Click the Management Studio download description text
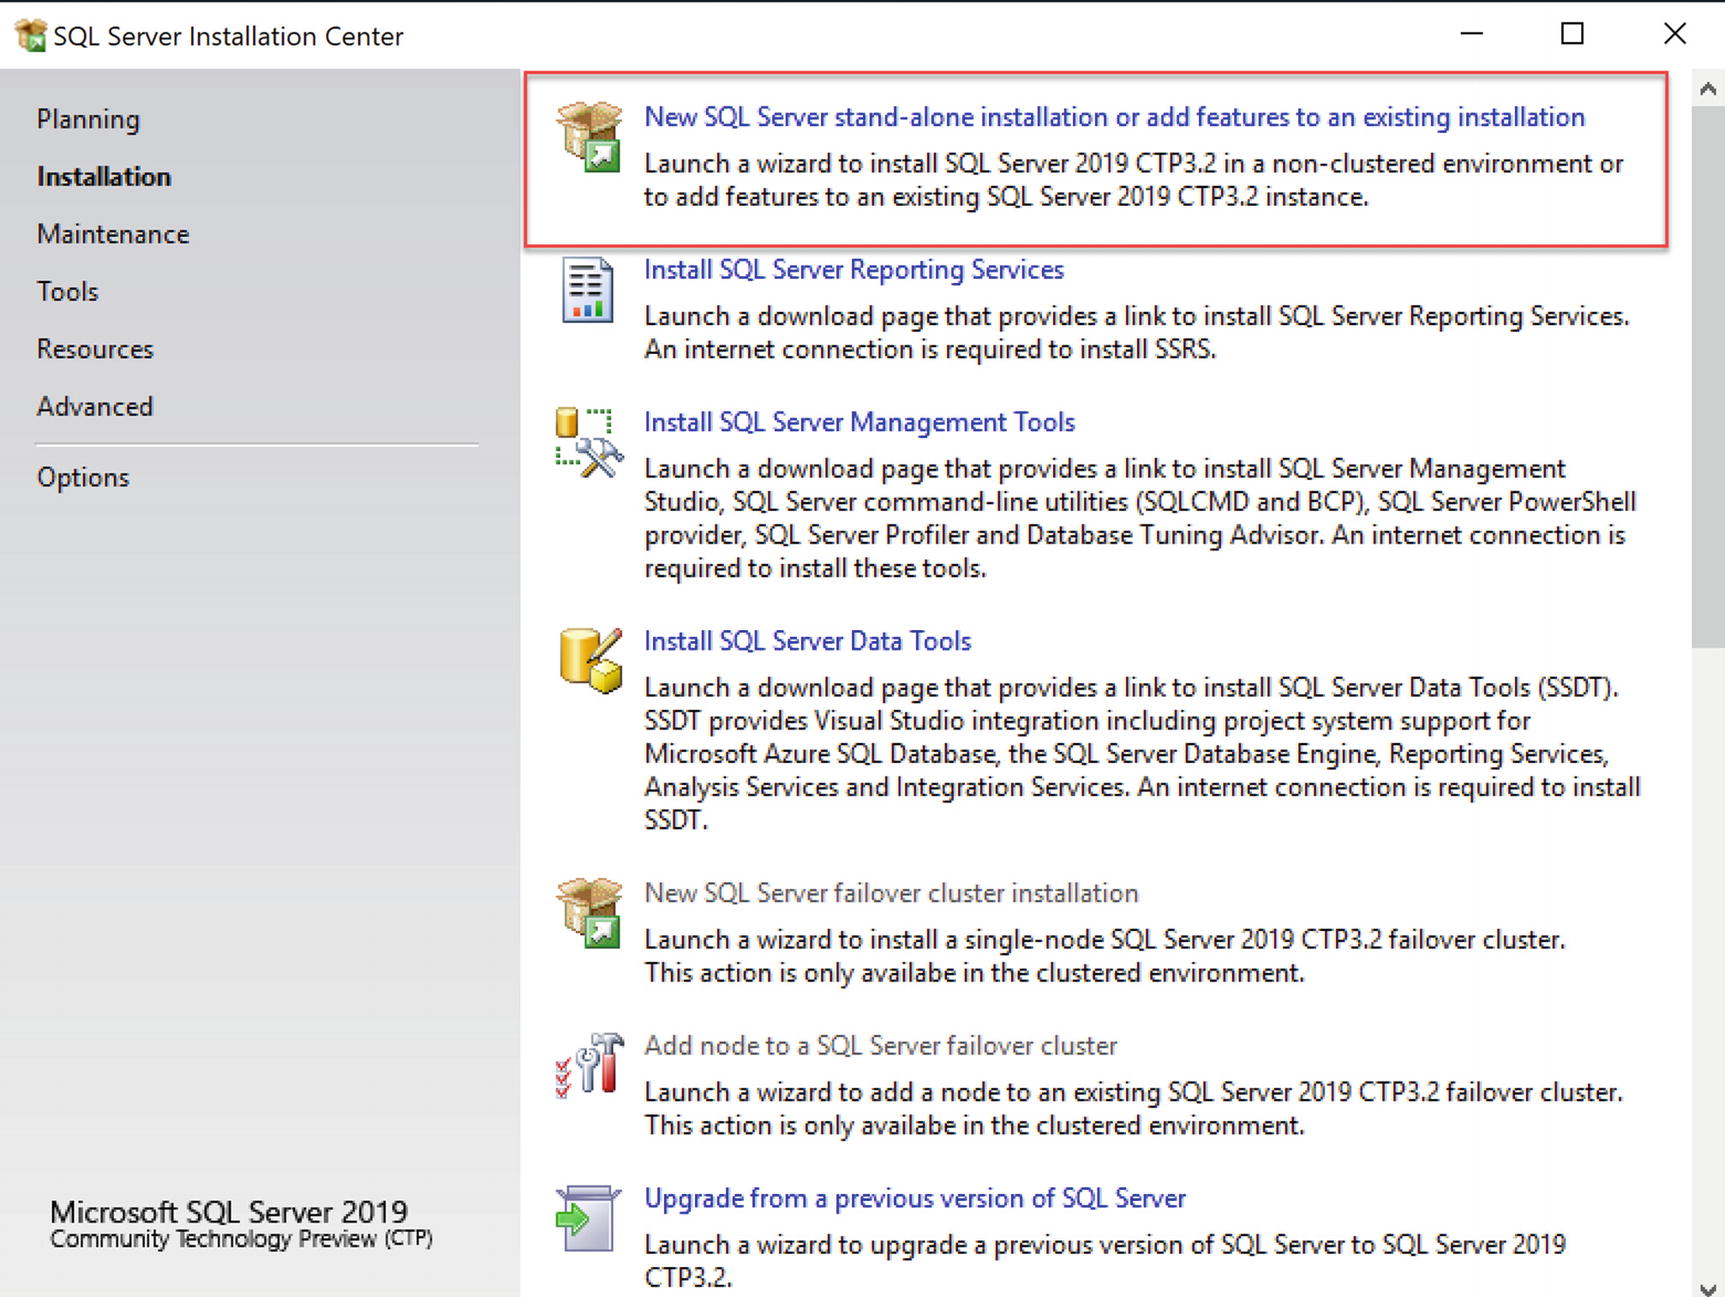The height and width of the screenshot is (1297, 1725). (x=1140, y=518)
